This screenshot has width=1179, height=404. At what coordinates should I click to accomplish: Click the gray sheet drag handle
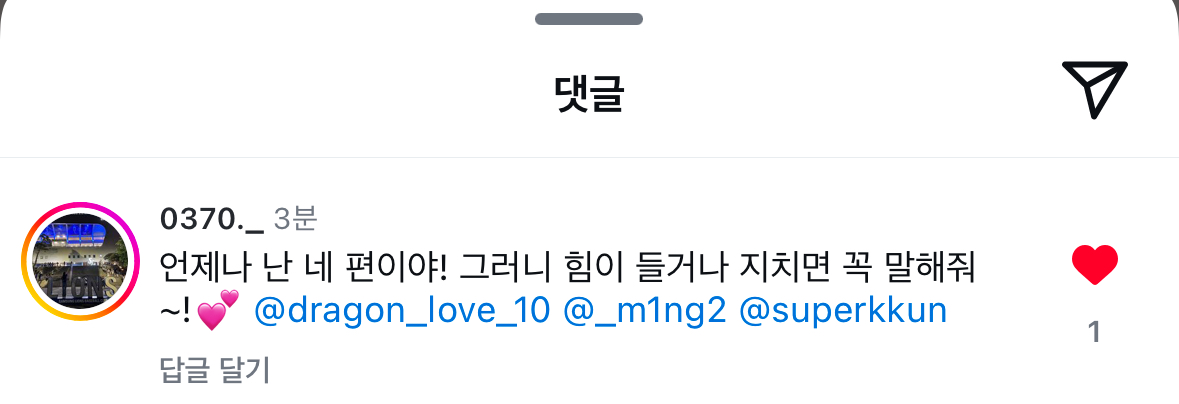click(589, 19)
